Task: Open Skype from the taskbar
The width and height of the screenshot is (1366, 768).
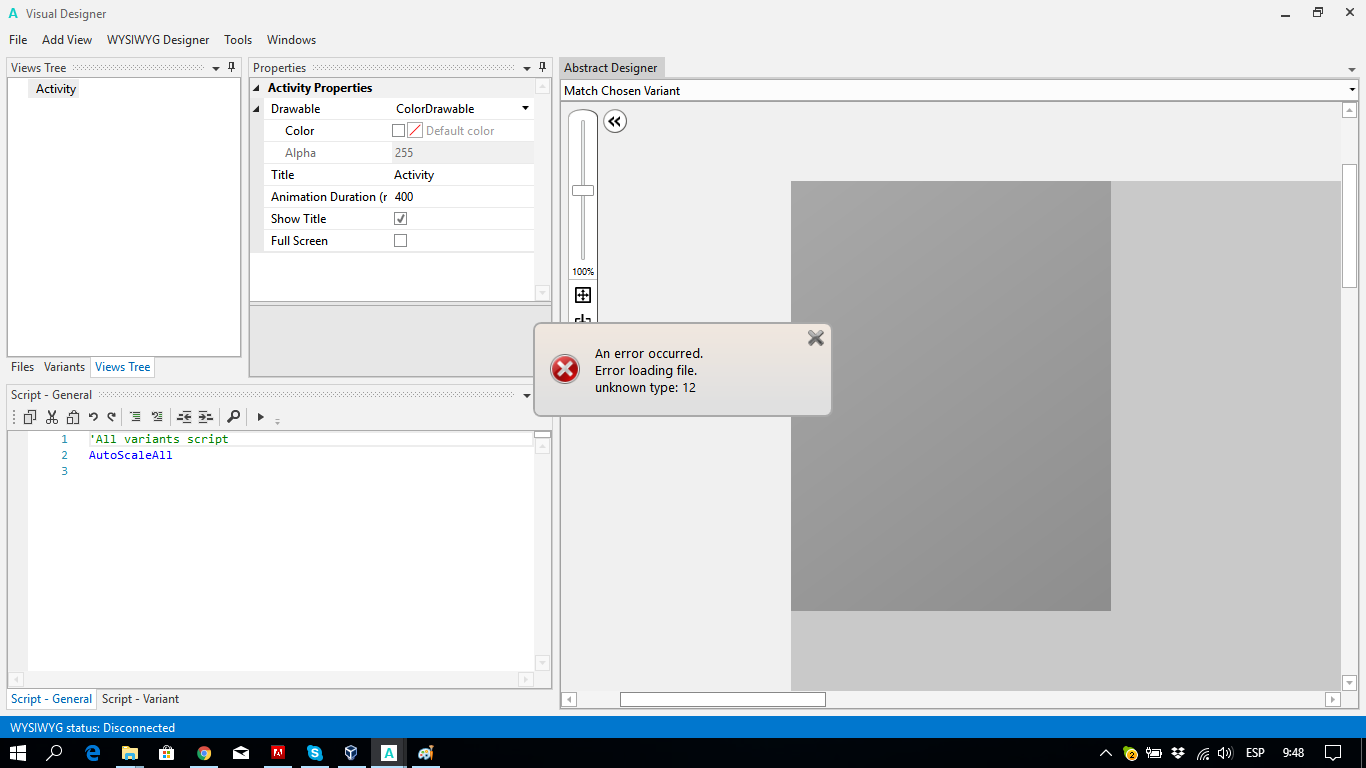Action: pos(315,753)
